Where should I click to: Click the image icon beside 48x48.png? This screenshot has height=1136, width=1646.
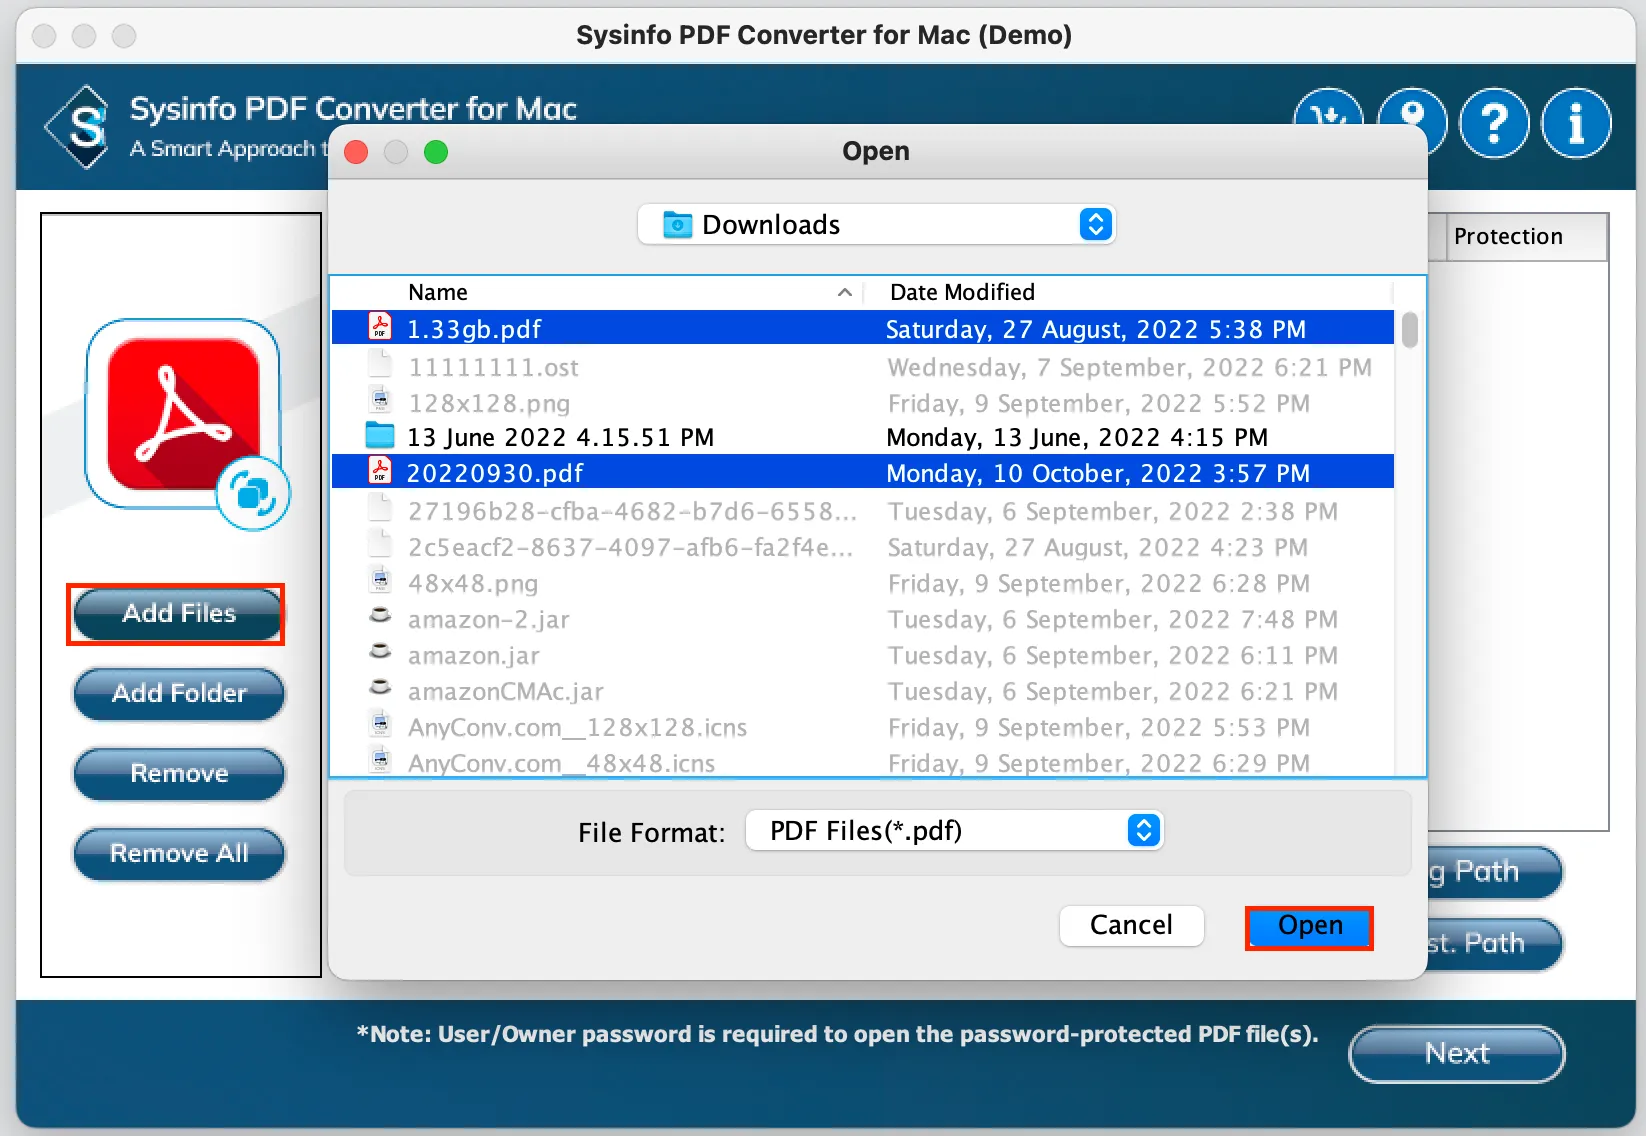tap(380, 580)
